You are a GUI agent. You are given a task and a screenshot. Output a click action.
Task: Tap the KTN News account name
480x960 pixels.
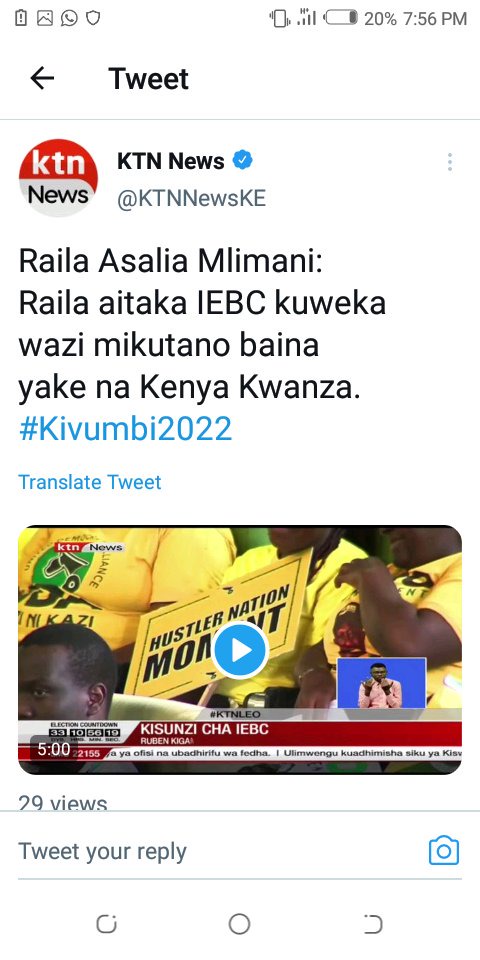tap(171, 161)
